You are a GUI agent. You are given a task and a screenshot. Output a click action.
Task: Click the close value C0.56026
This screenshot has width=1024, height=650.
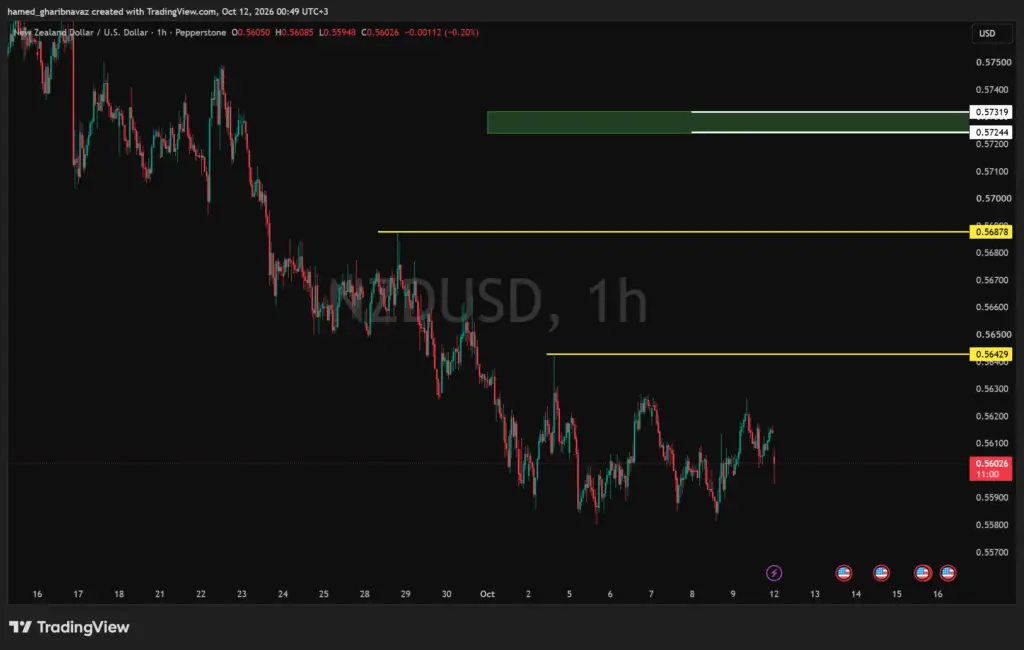380,32
